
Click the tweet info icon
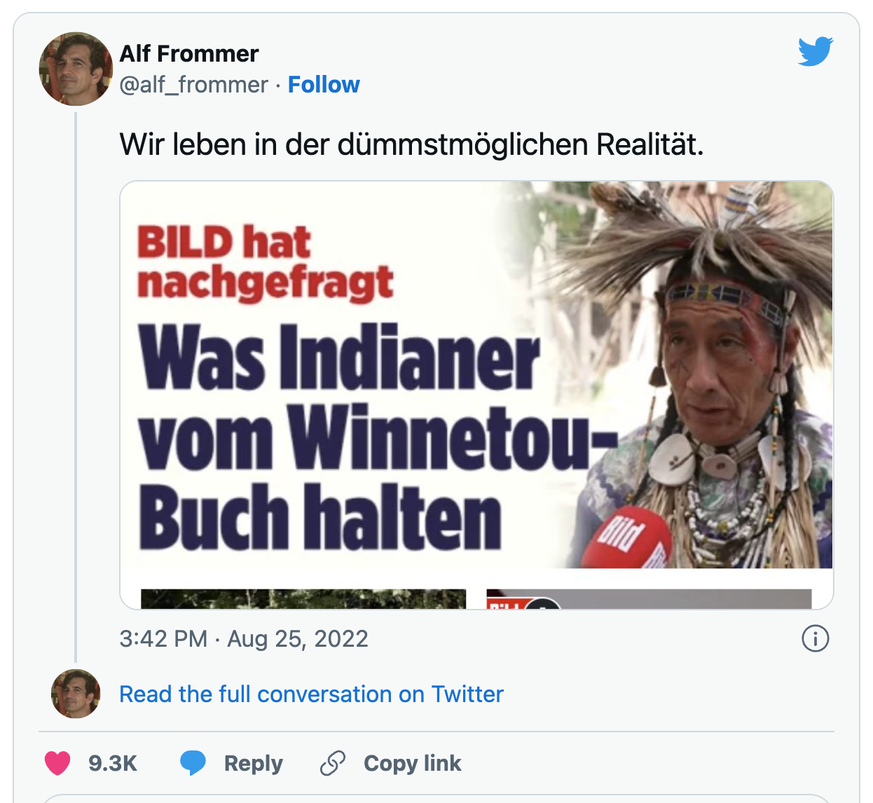coord(815,638)
